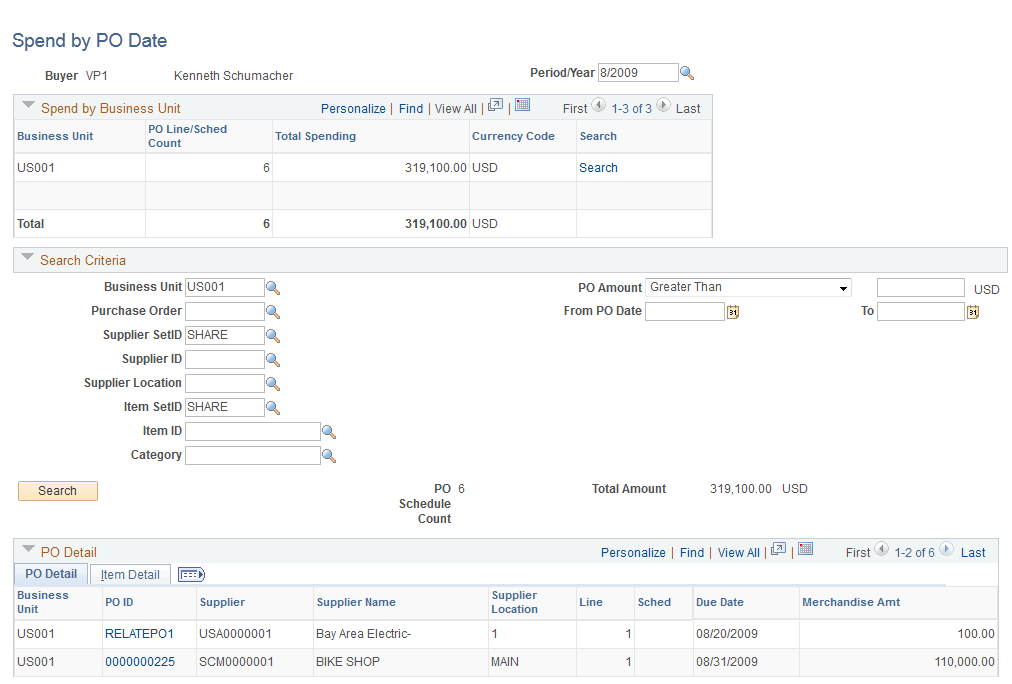Open the Supplier Location lookup
Screen dimensions: 1012x684
(272, 383)
